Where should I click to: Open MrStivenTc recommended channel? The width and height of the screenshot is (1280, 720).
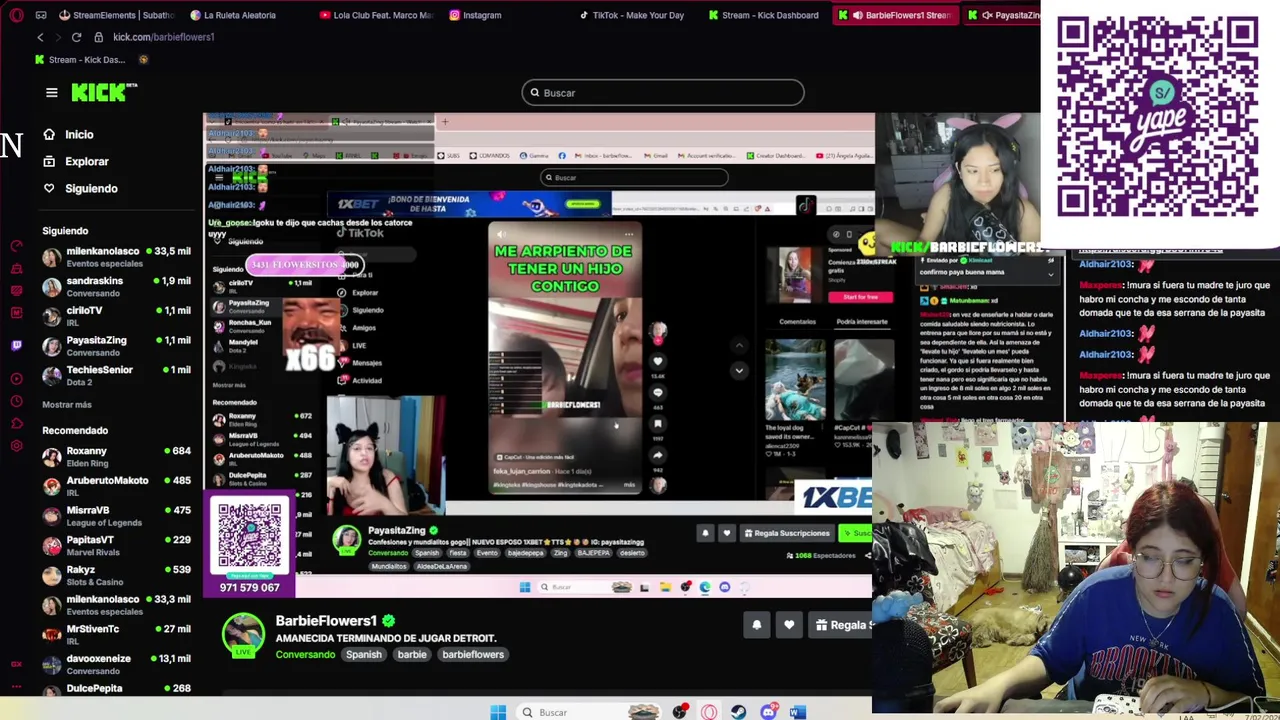point(116,634)
